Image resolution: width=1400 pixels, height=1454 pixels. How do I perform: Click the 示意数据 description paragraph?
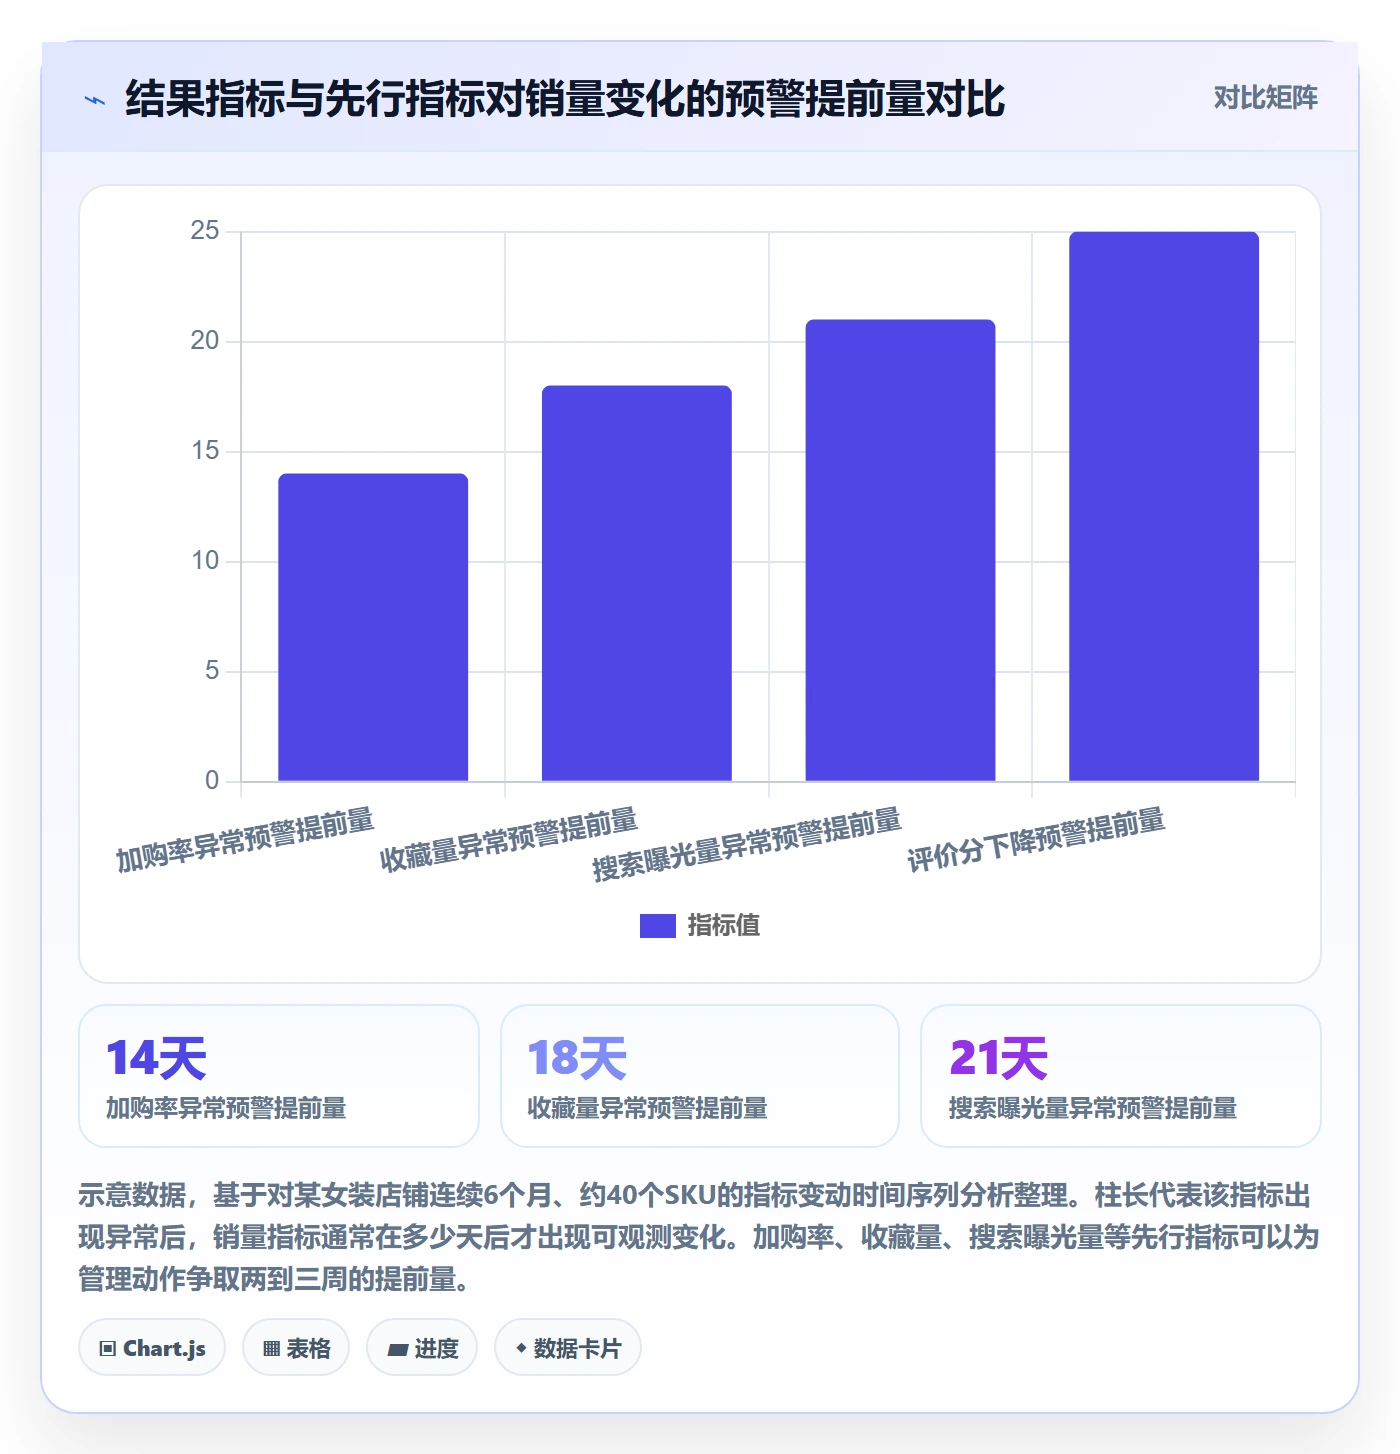click(x=699, y=1237)
